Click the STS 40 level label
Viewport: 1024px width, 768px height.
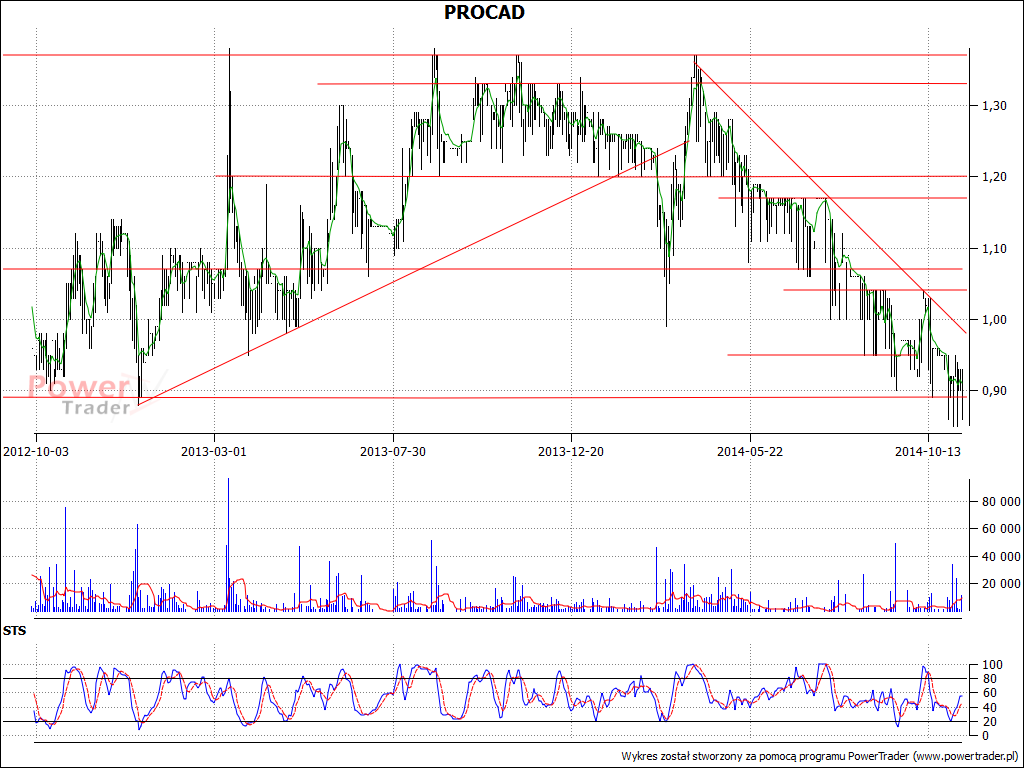[x=989, y=707]
